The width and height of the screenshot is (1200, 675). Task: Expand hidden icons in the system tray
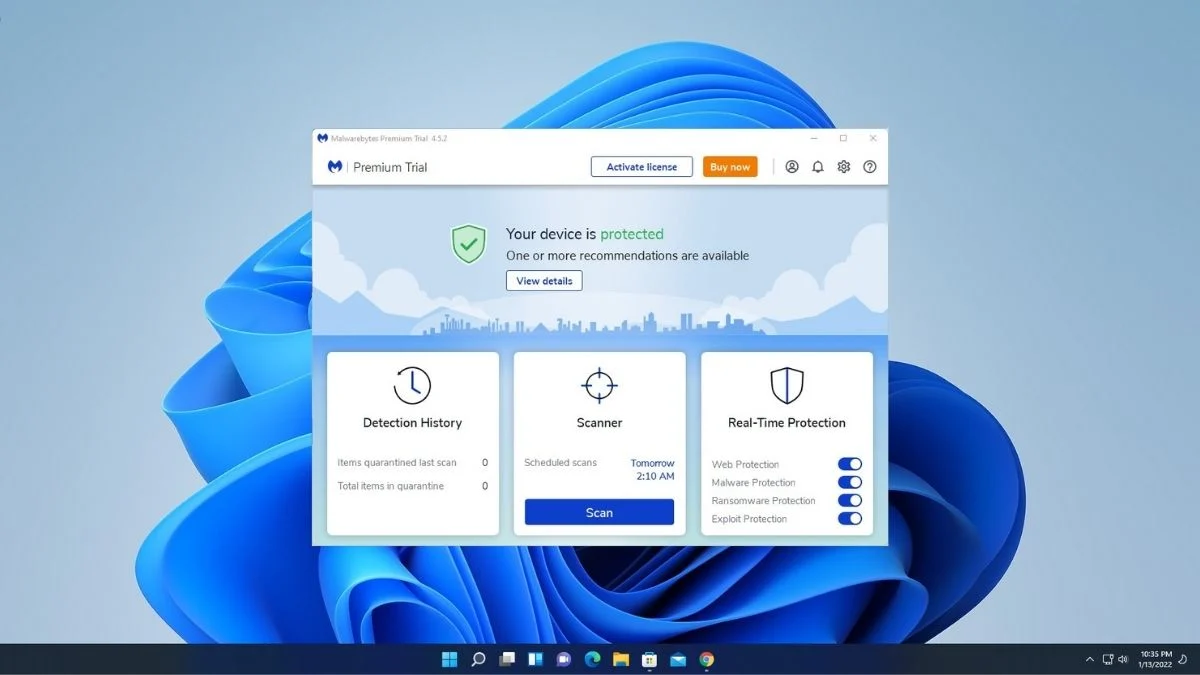pyautogui.click(x=1089, y=659)
